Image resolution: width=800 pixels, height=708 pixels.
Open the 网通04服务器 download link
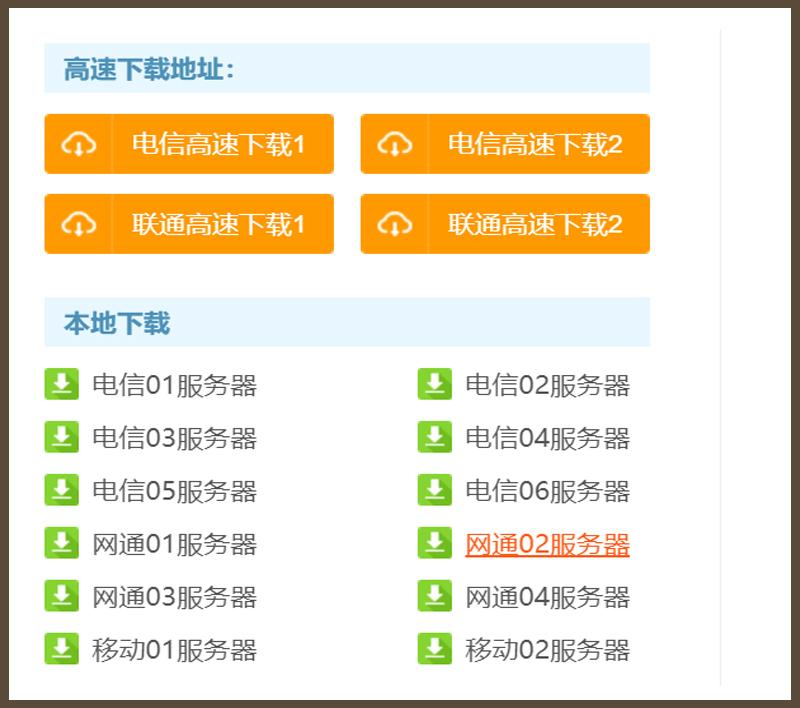pos(547,597)
